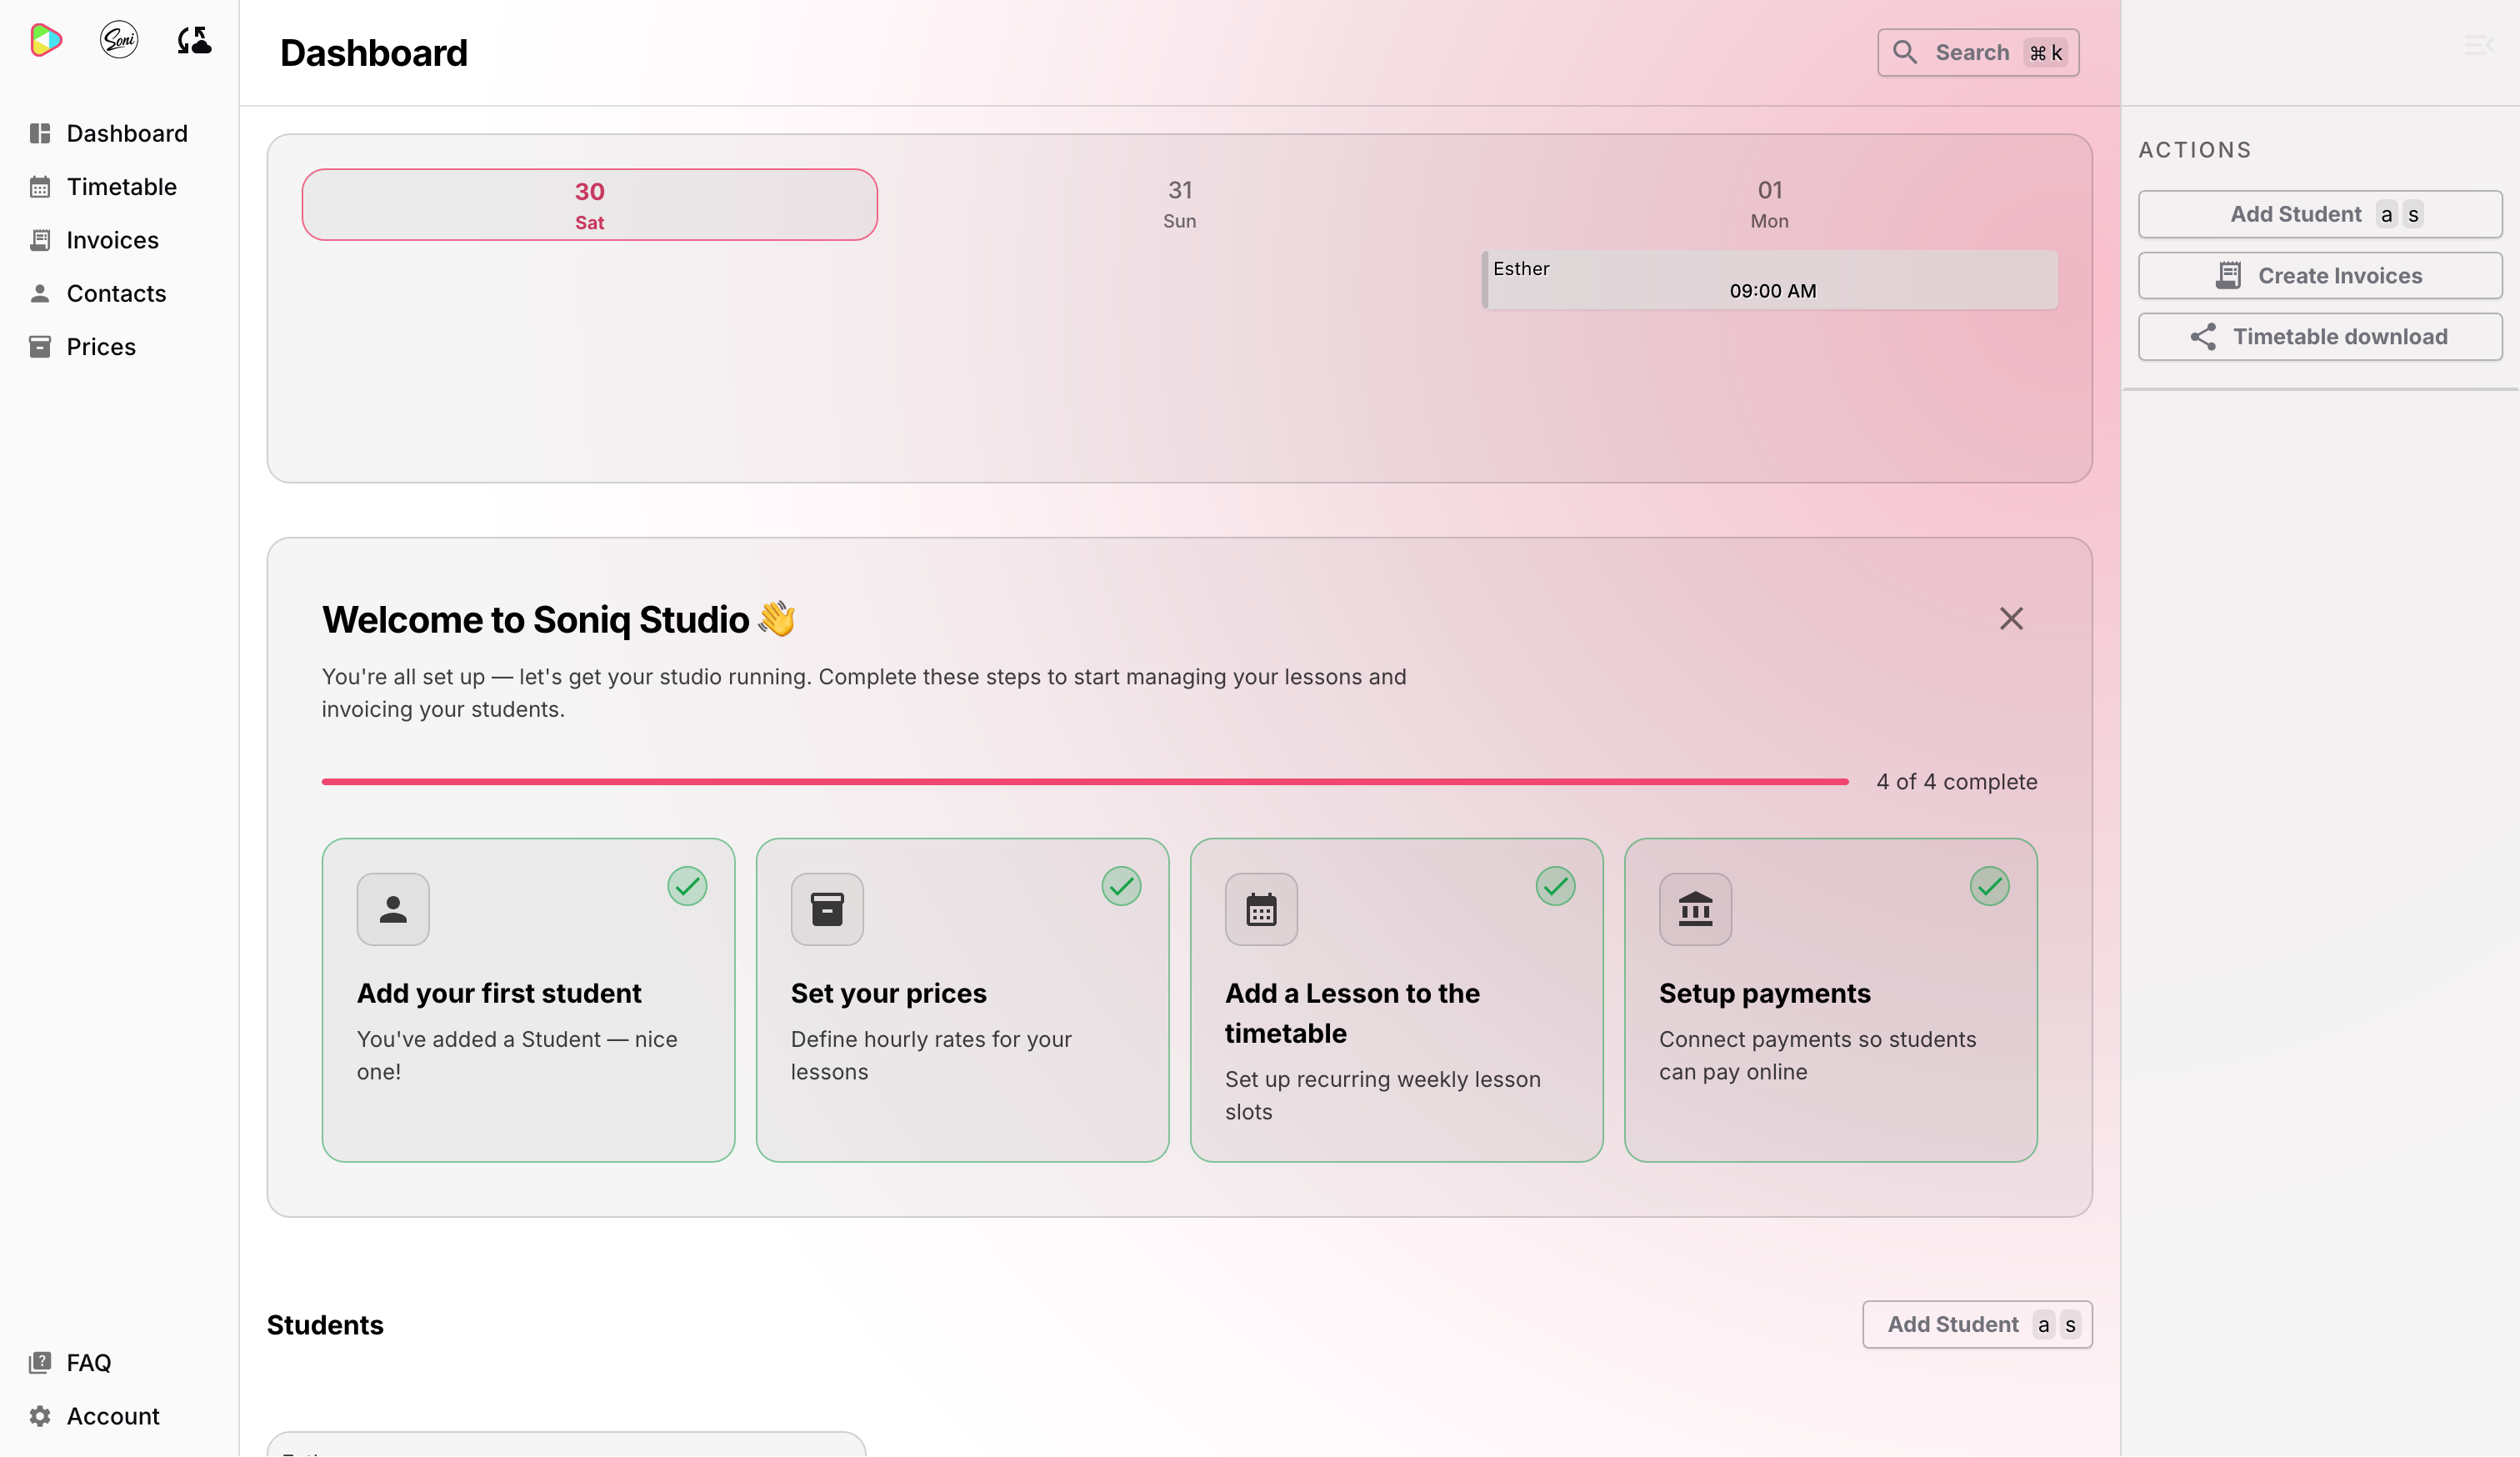The height and width of the screenshot is (1457, 2520).
Task: Select the 31 Sun day column
Action: pyautogui.click(x=1179, y=204)
